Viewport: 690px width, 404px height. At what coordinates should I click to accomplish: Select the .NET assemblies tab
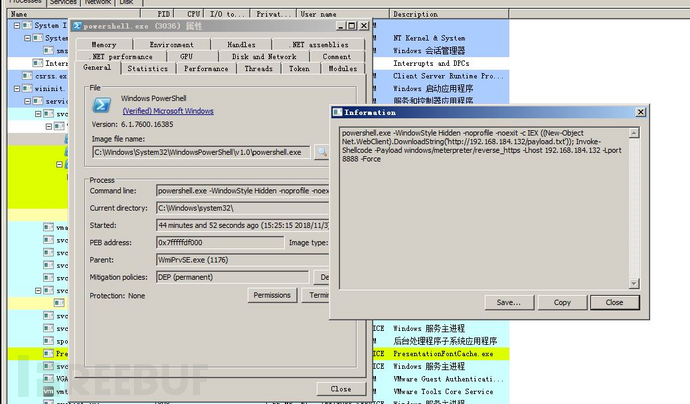point(319,44)
